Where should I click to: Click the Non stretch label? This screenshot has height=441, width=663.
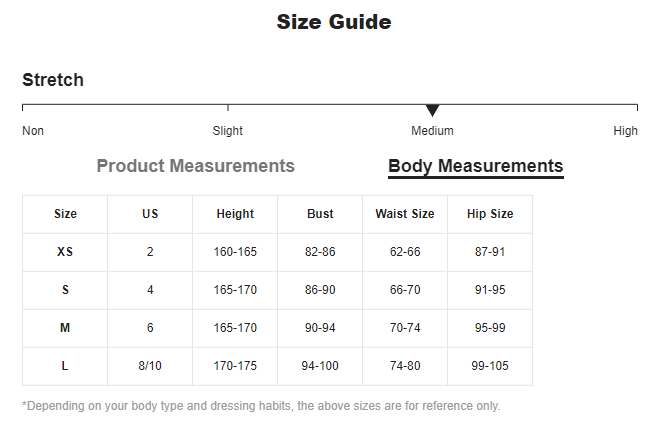33,131
